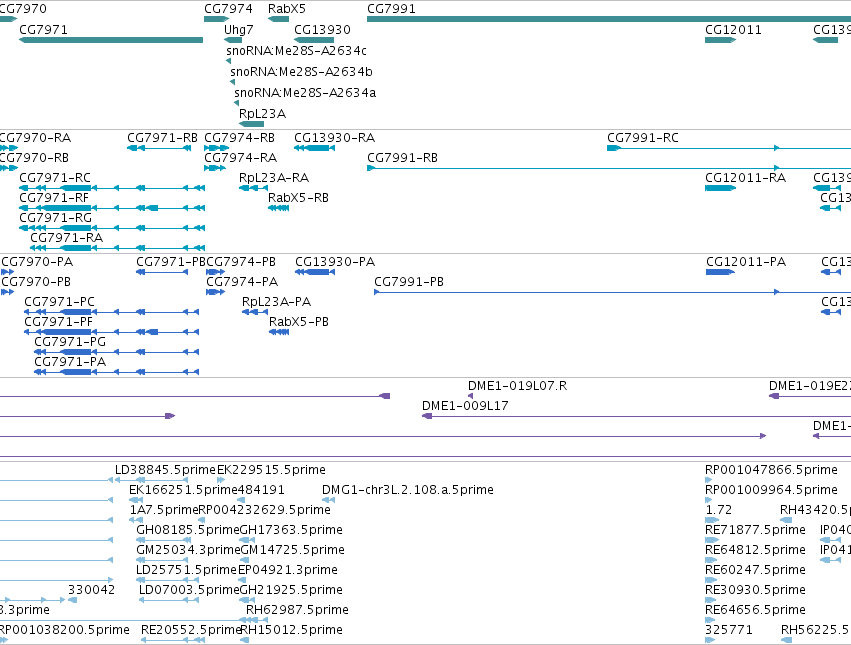
Task: Click the RabX5 gene label
Action: [287, 9]
